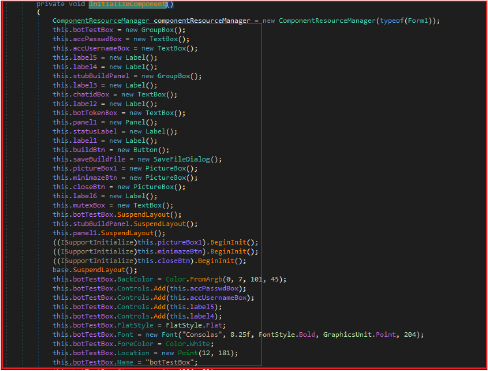Click the 'this.saveBuildFile = new SaveFileDialog();' line
Image resolution: width=488 pixels, height=371 pixels.
click(137, 159)
